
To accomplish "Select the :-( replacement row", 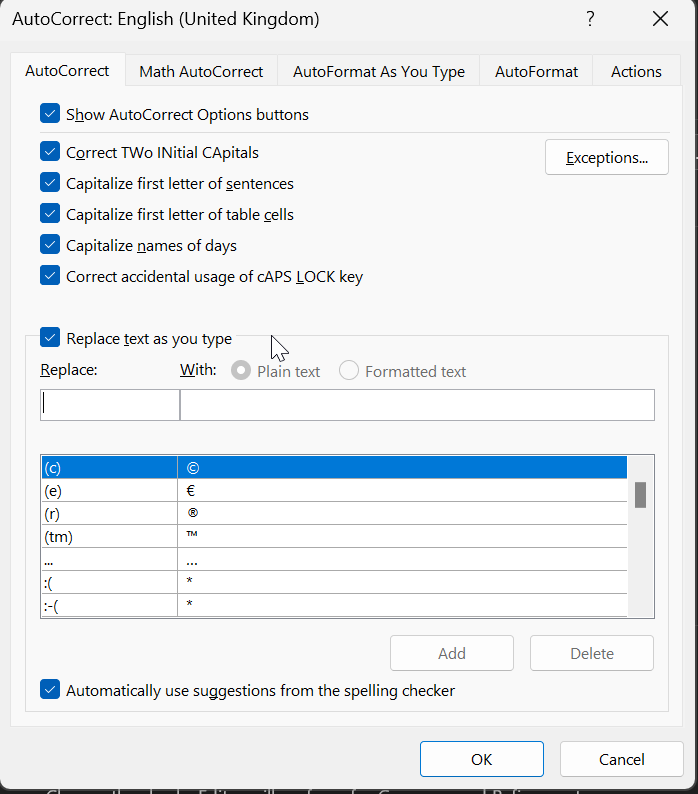I will click(334, 605).
